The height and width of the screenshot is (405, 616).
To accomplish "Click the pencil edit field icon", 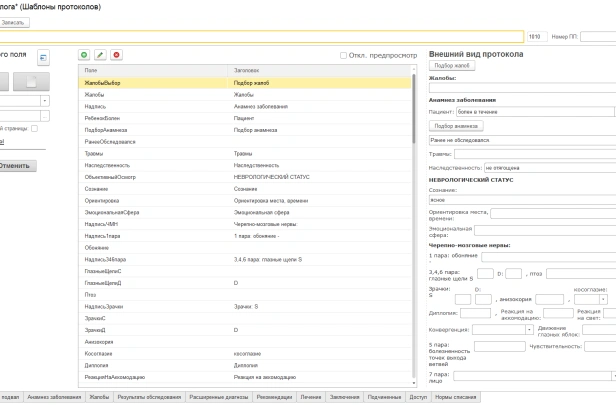I will coord(100,54).
